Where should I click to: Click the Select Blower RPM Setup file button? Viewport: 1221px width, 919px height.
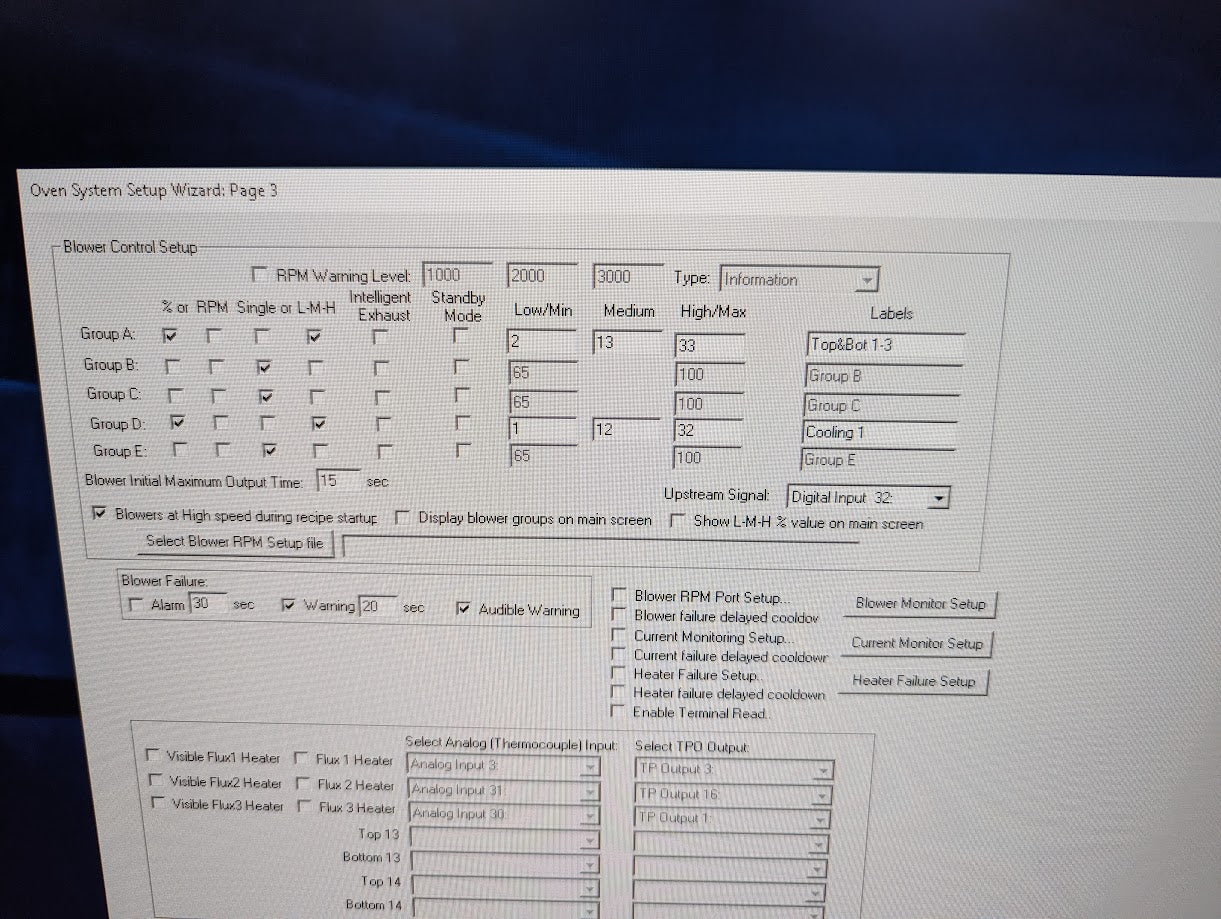tap(235, 542)
